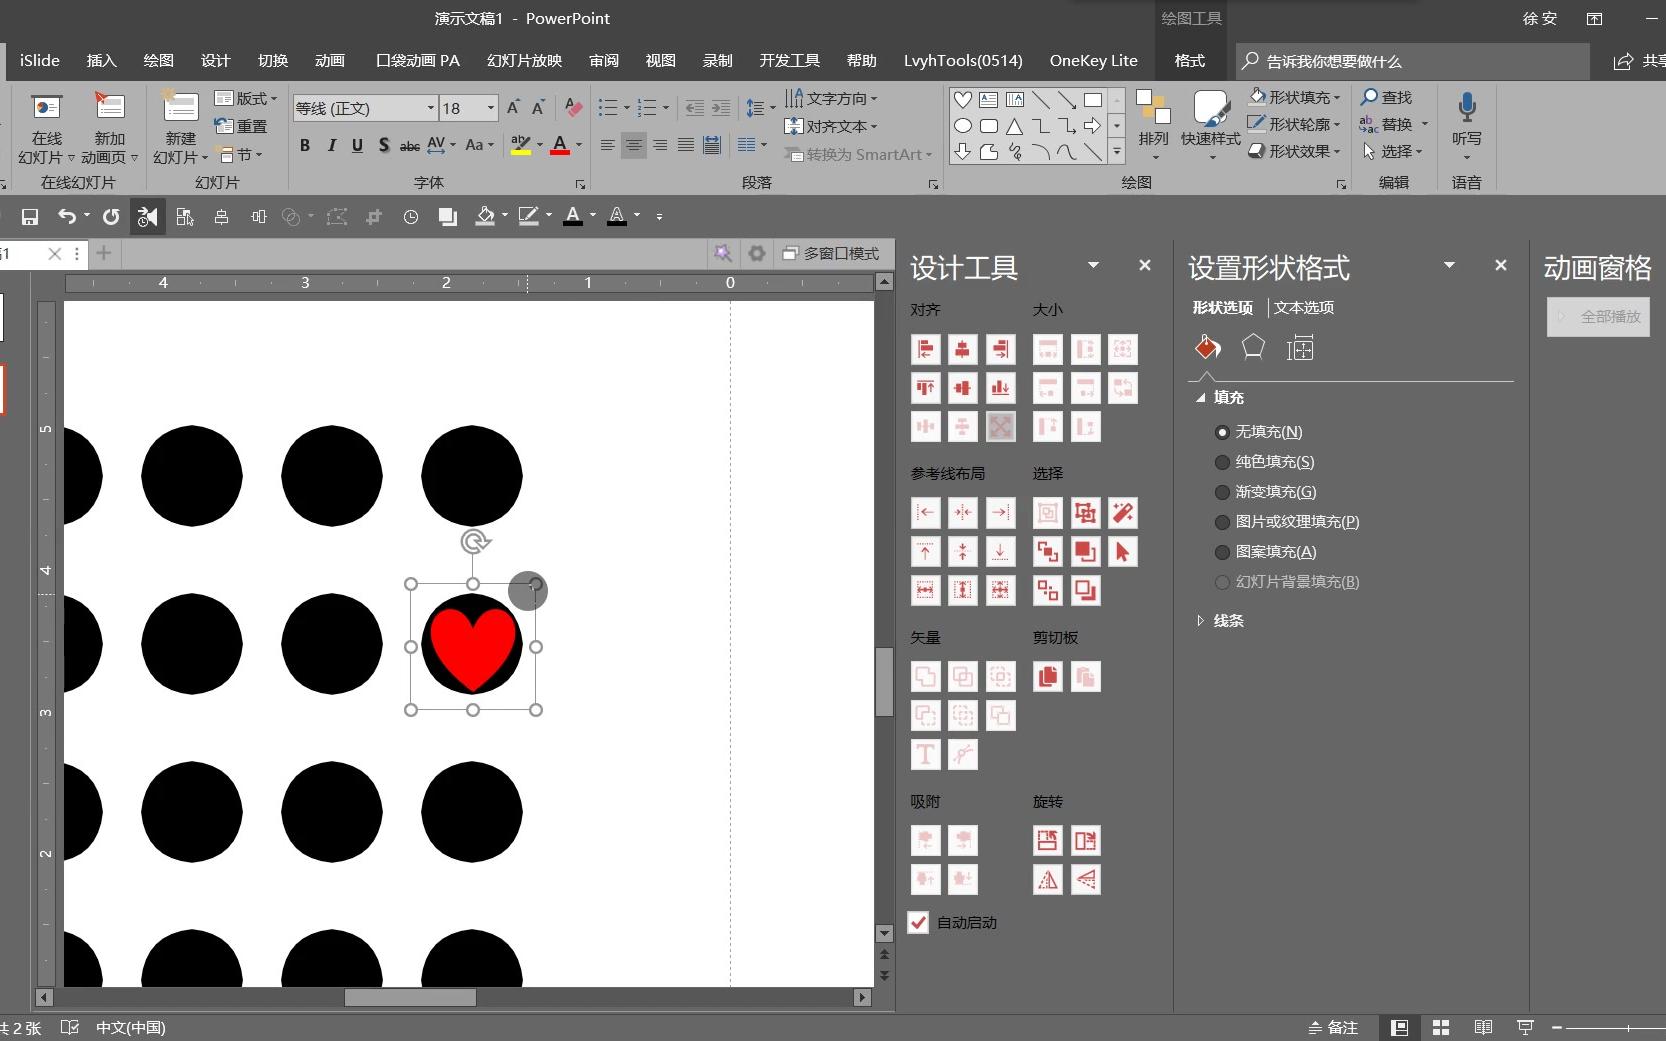Select the heart shape in shapes gallery
1666x1041 pixels.
[x=962, y=99]
